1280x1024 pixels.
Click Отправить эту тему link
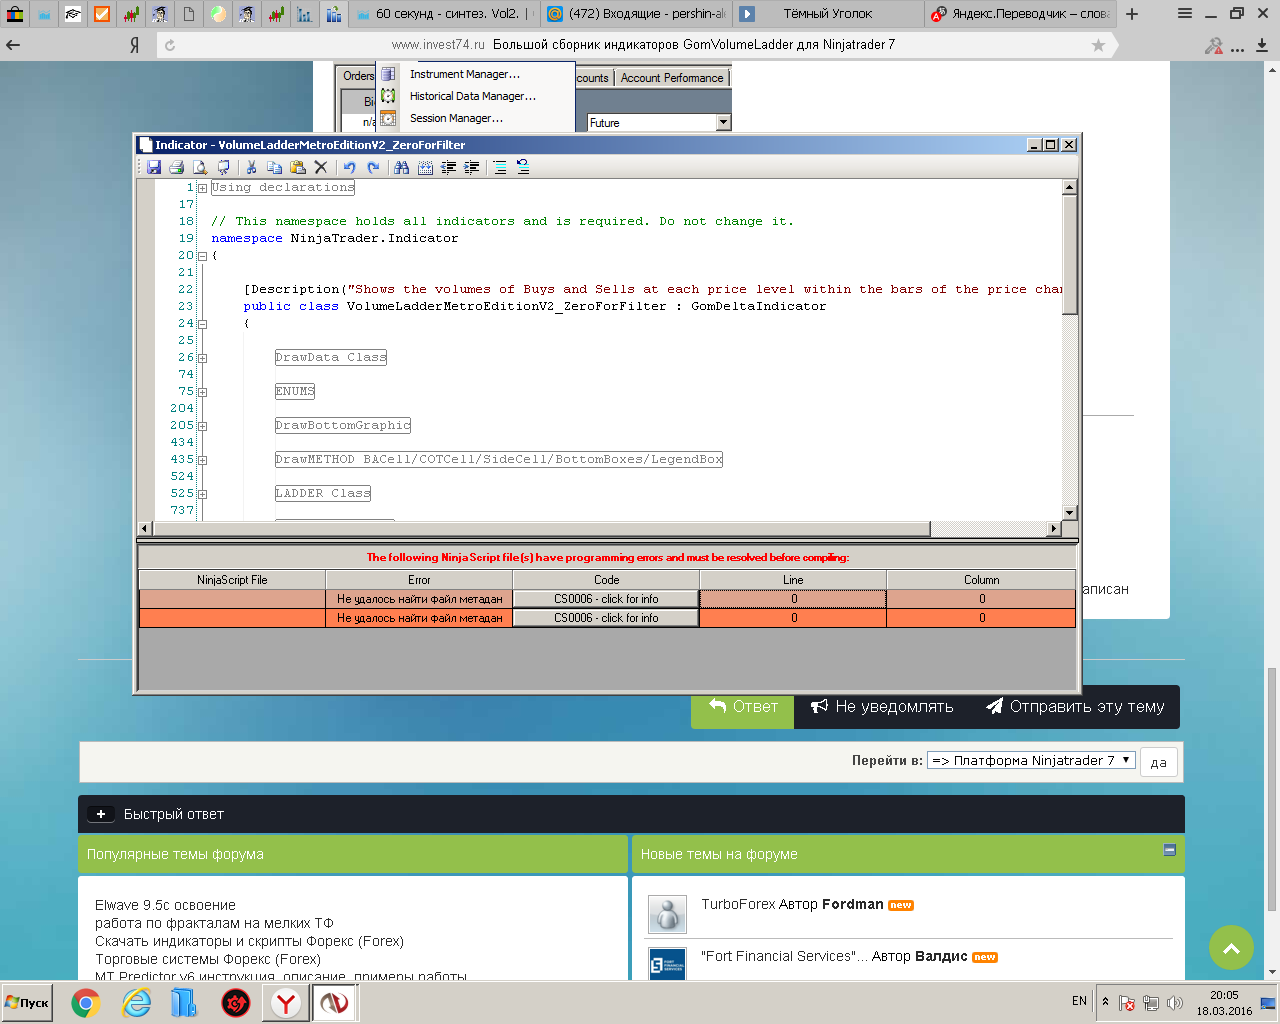click(x=1075, y=706)
